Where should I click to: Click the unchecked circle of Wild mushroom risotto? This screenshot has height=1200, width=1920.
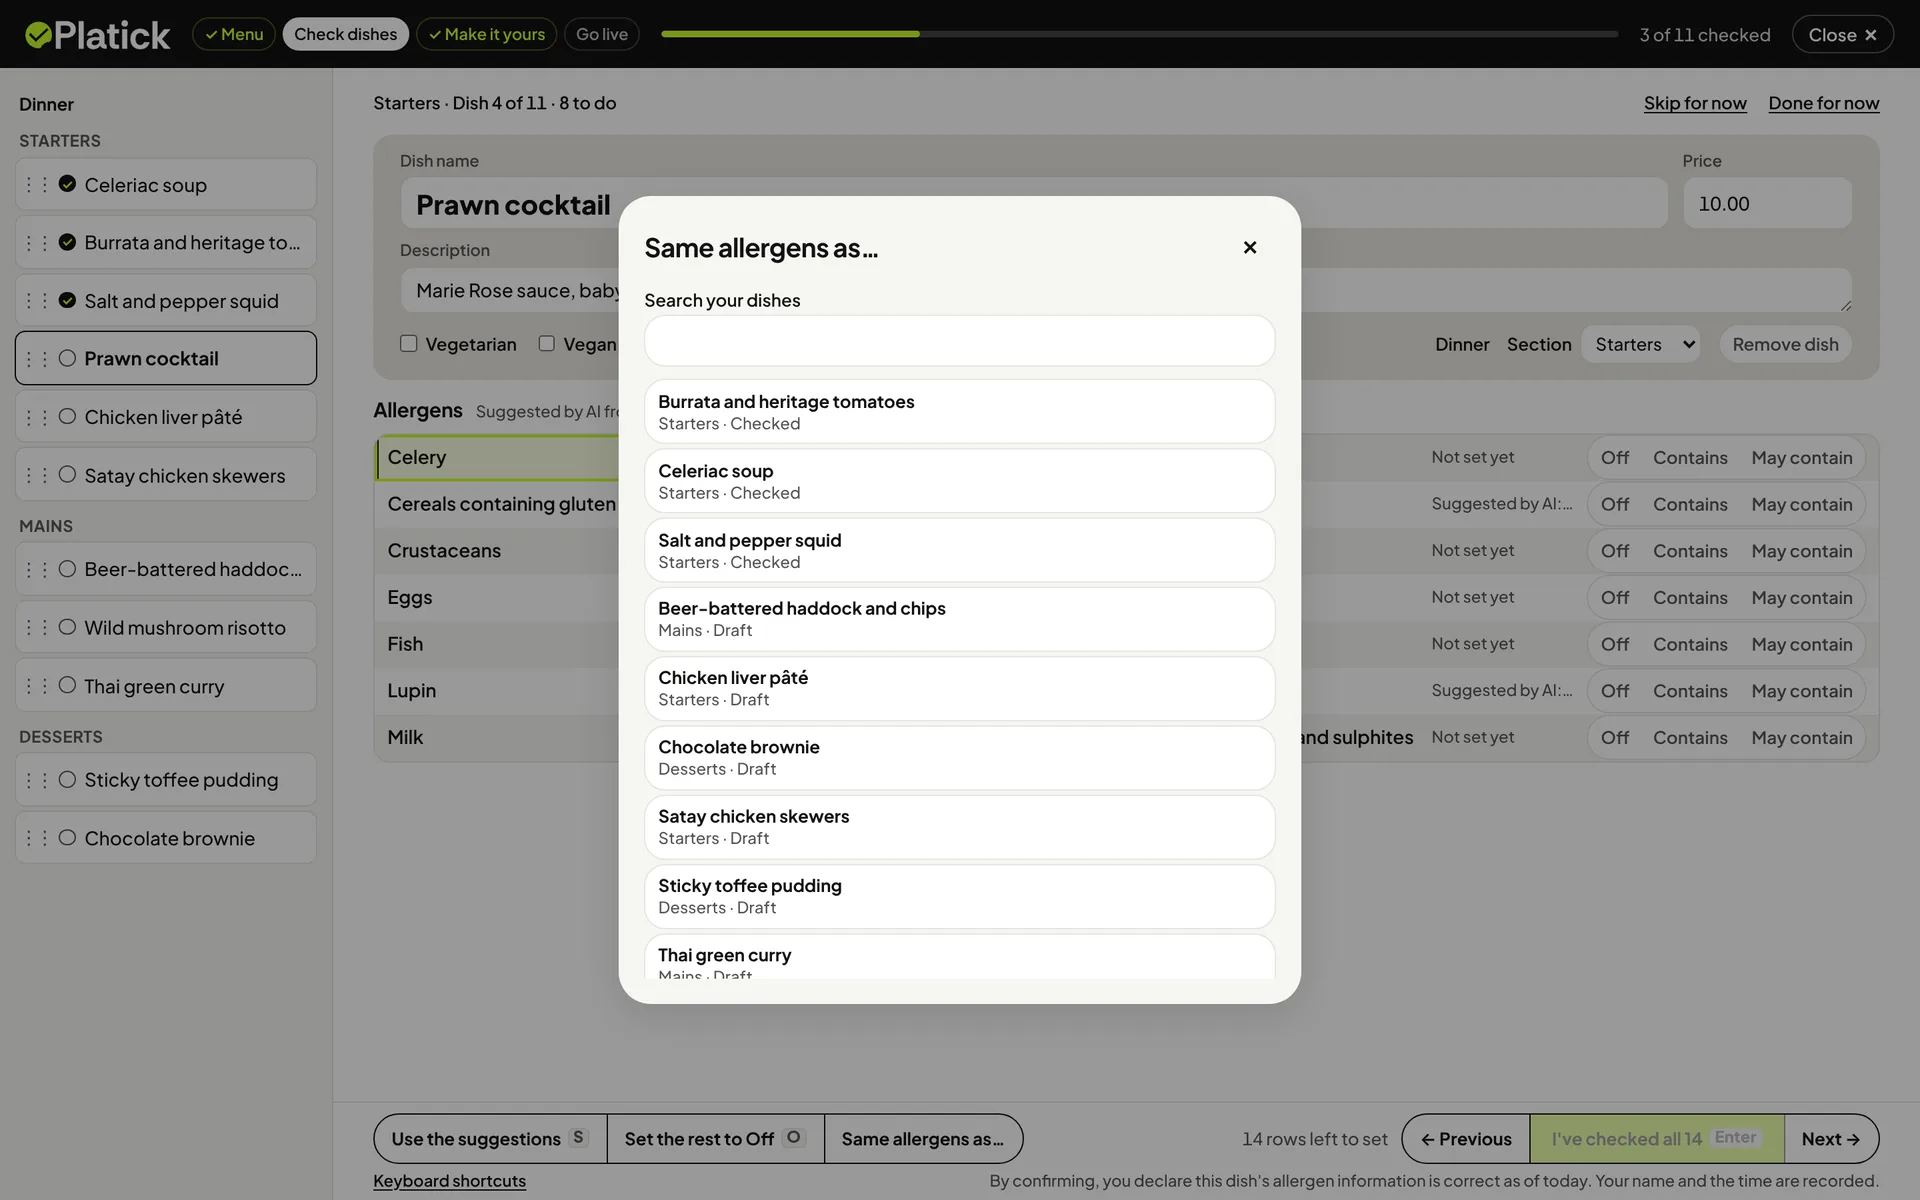click(67, 627)
